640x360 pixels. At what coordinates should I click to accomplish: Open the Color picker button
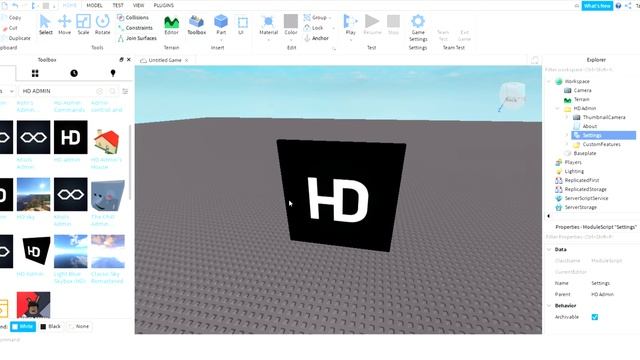[291, 25]
